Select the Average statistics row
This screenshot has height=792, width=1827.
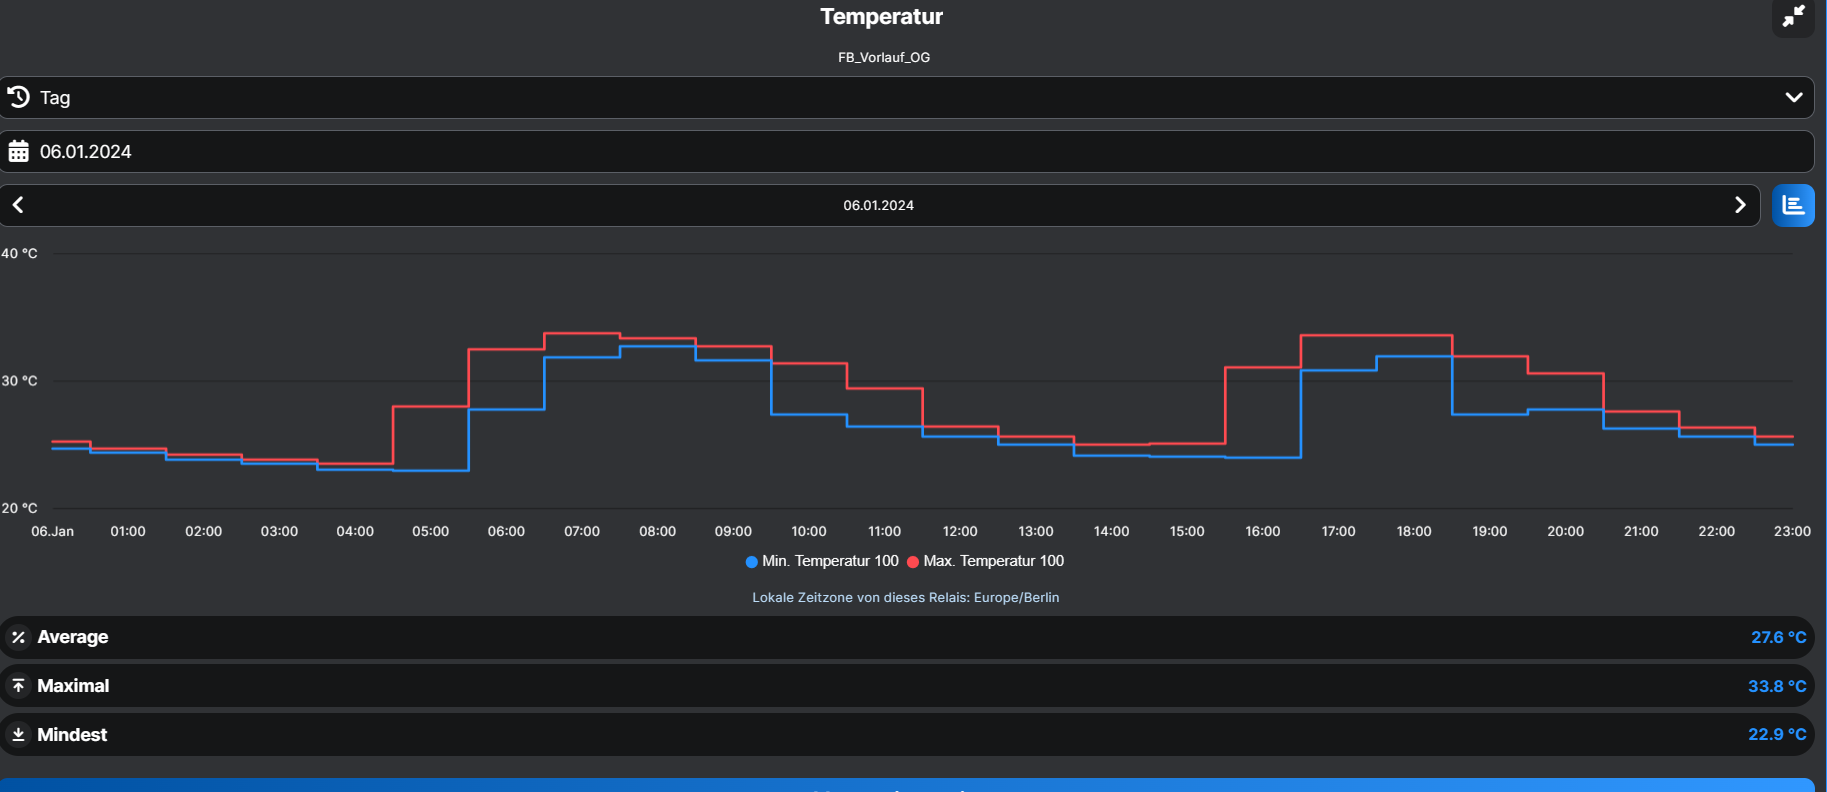tap(907, 637)
